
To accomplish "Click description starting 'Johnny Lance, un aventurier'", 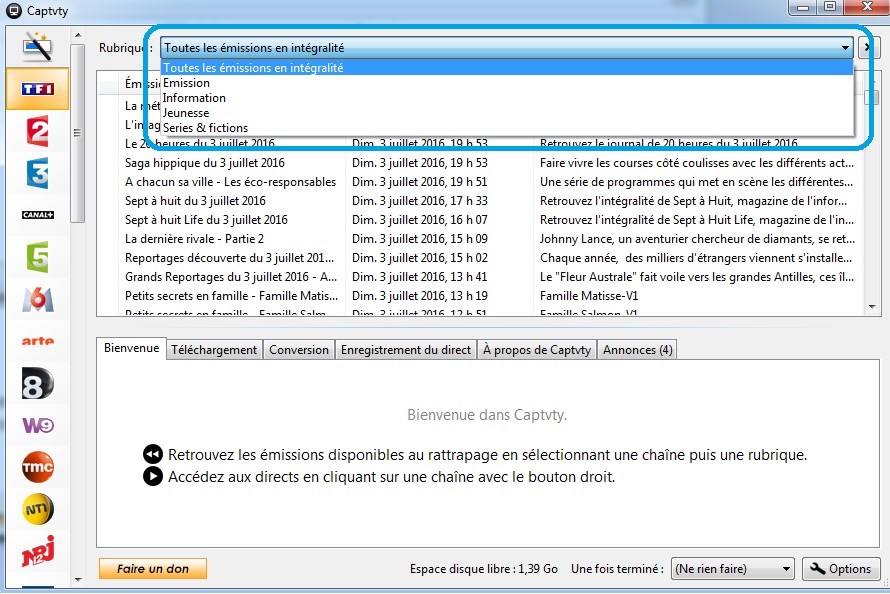I will (697, 239).
